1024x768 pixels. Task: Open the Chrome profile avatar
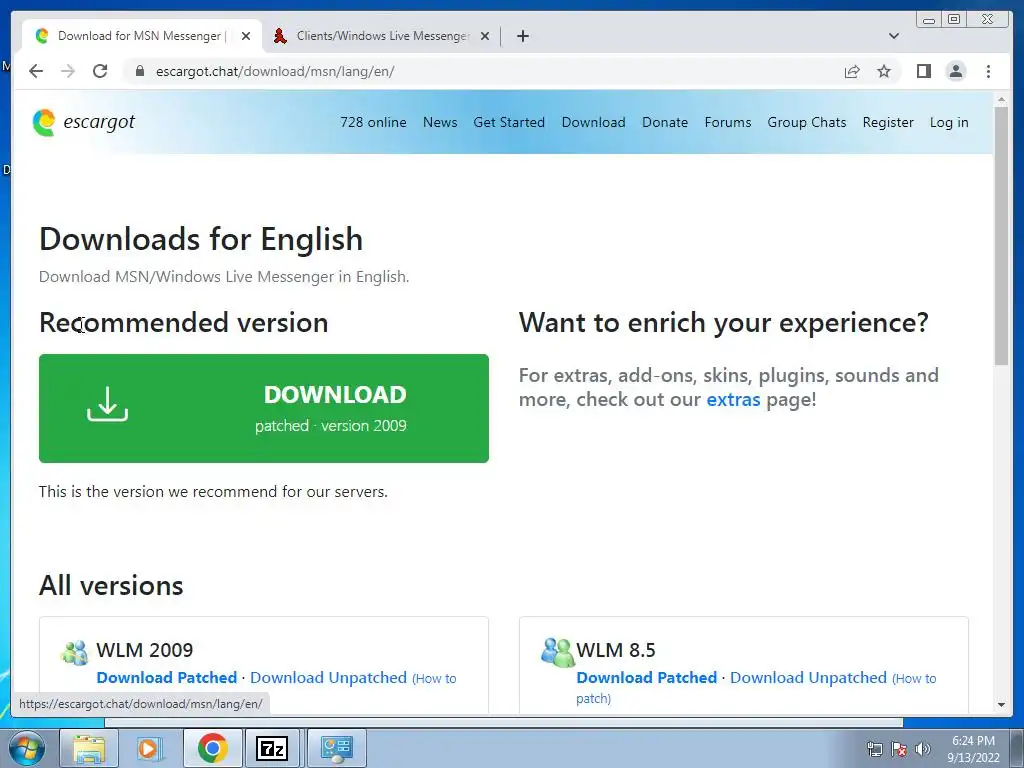955,71
